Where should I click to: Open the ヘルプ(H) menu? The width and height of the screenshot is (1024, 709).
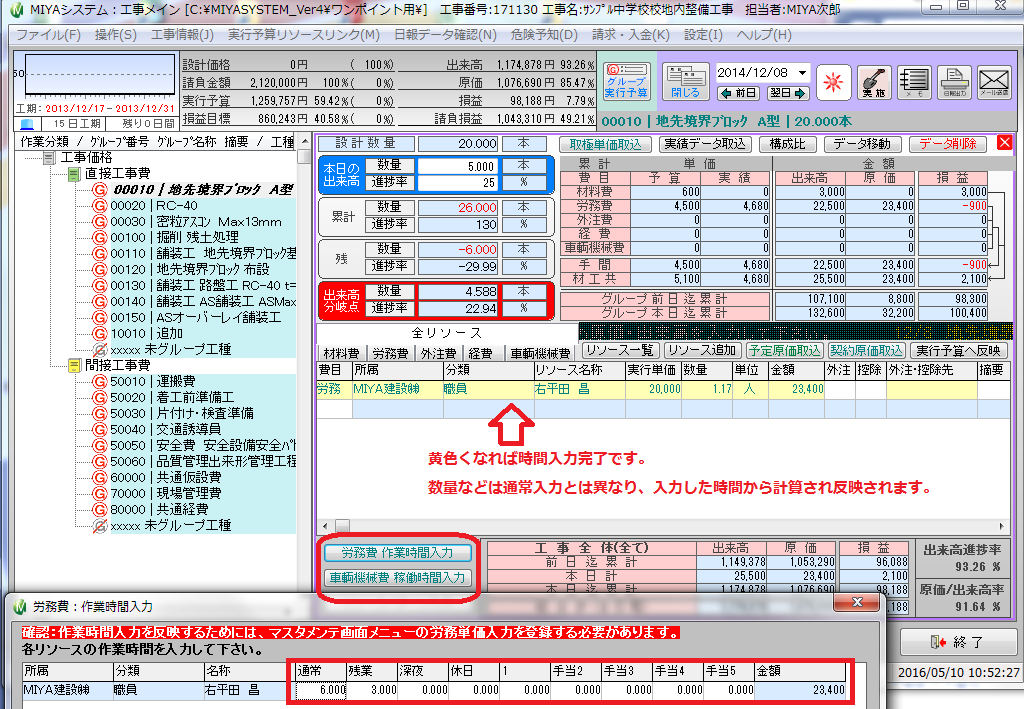[764, 35]
